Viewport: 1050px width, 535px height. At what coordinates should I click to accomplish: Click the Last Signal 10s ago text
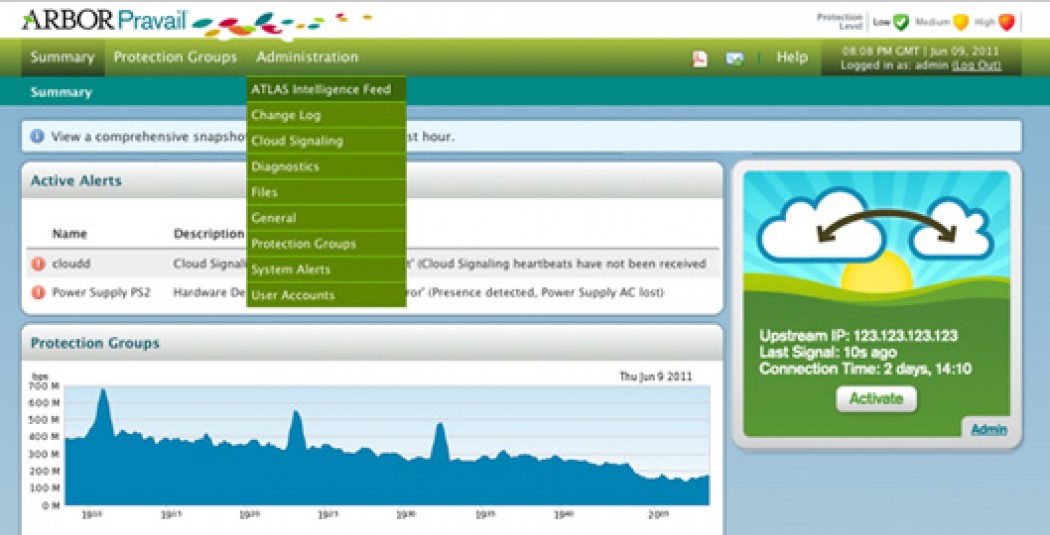pyautogui.click(x=828, y=353)
